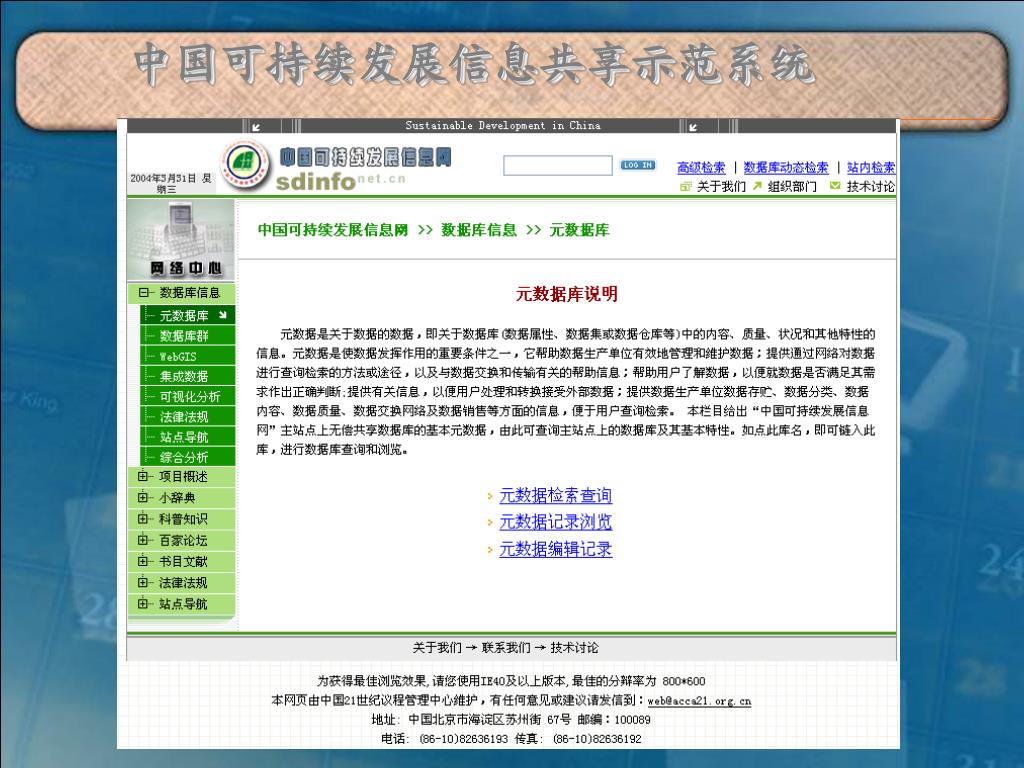
Task: Click the sdinfo round logo emblem
Action: click(245, 164)
